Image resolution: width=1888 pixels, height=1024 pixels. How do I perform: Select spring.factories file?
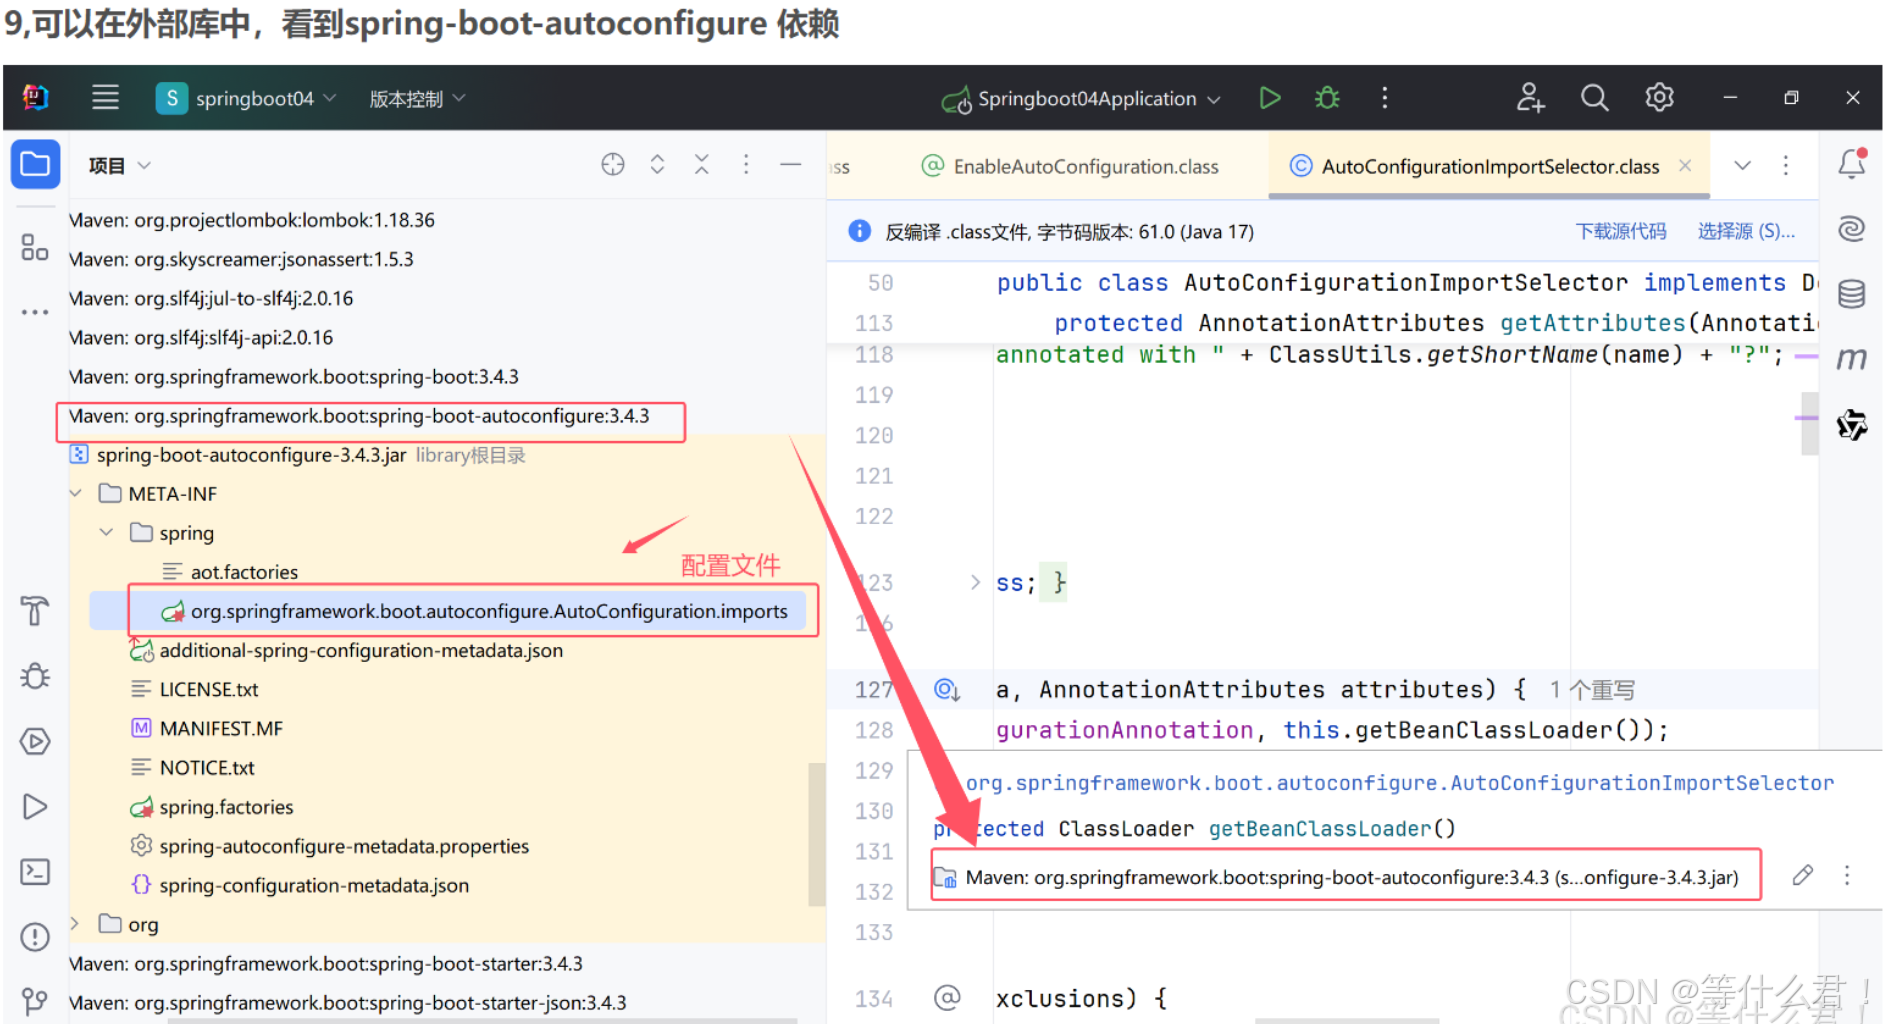(226, 807)
